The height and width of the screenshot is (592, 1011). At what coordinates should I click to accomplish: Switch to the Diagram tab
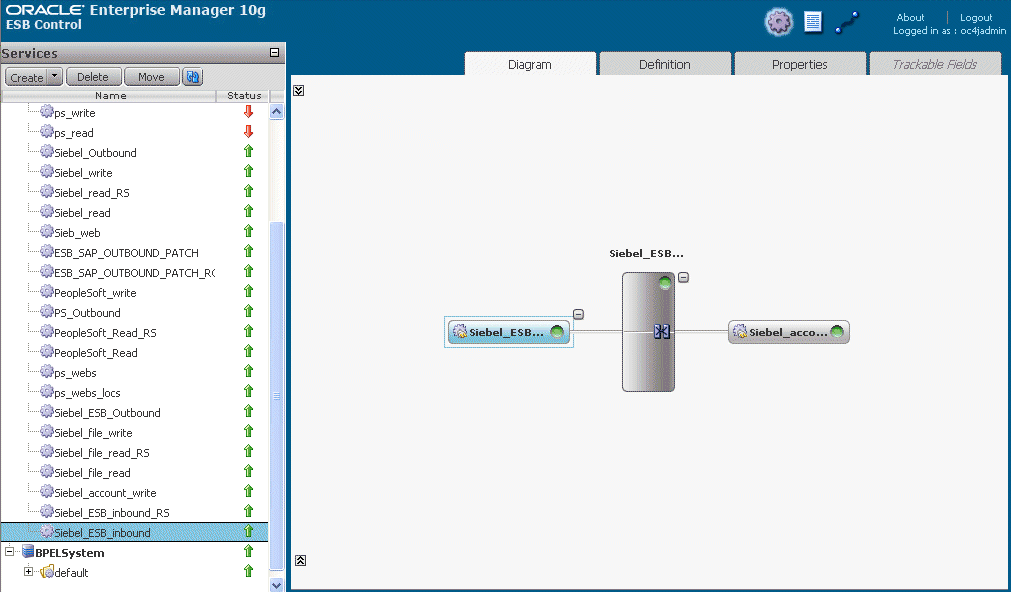click(530, 64)
